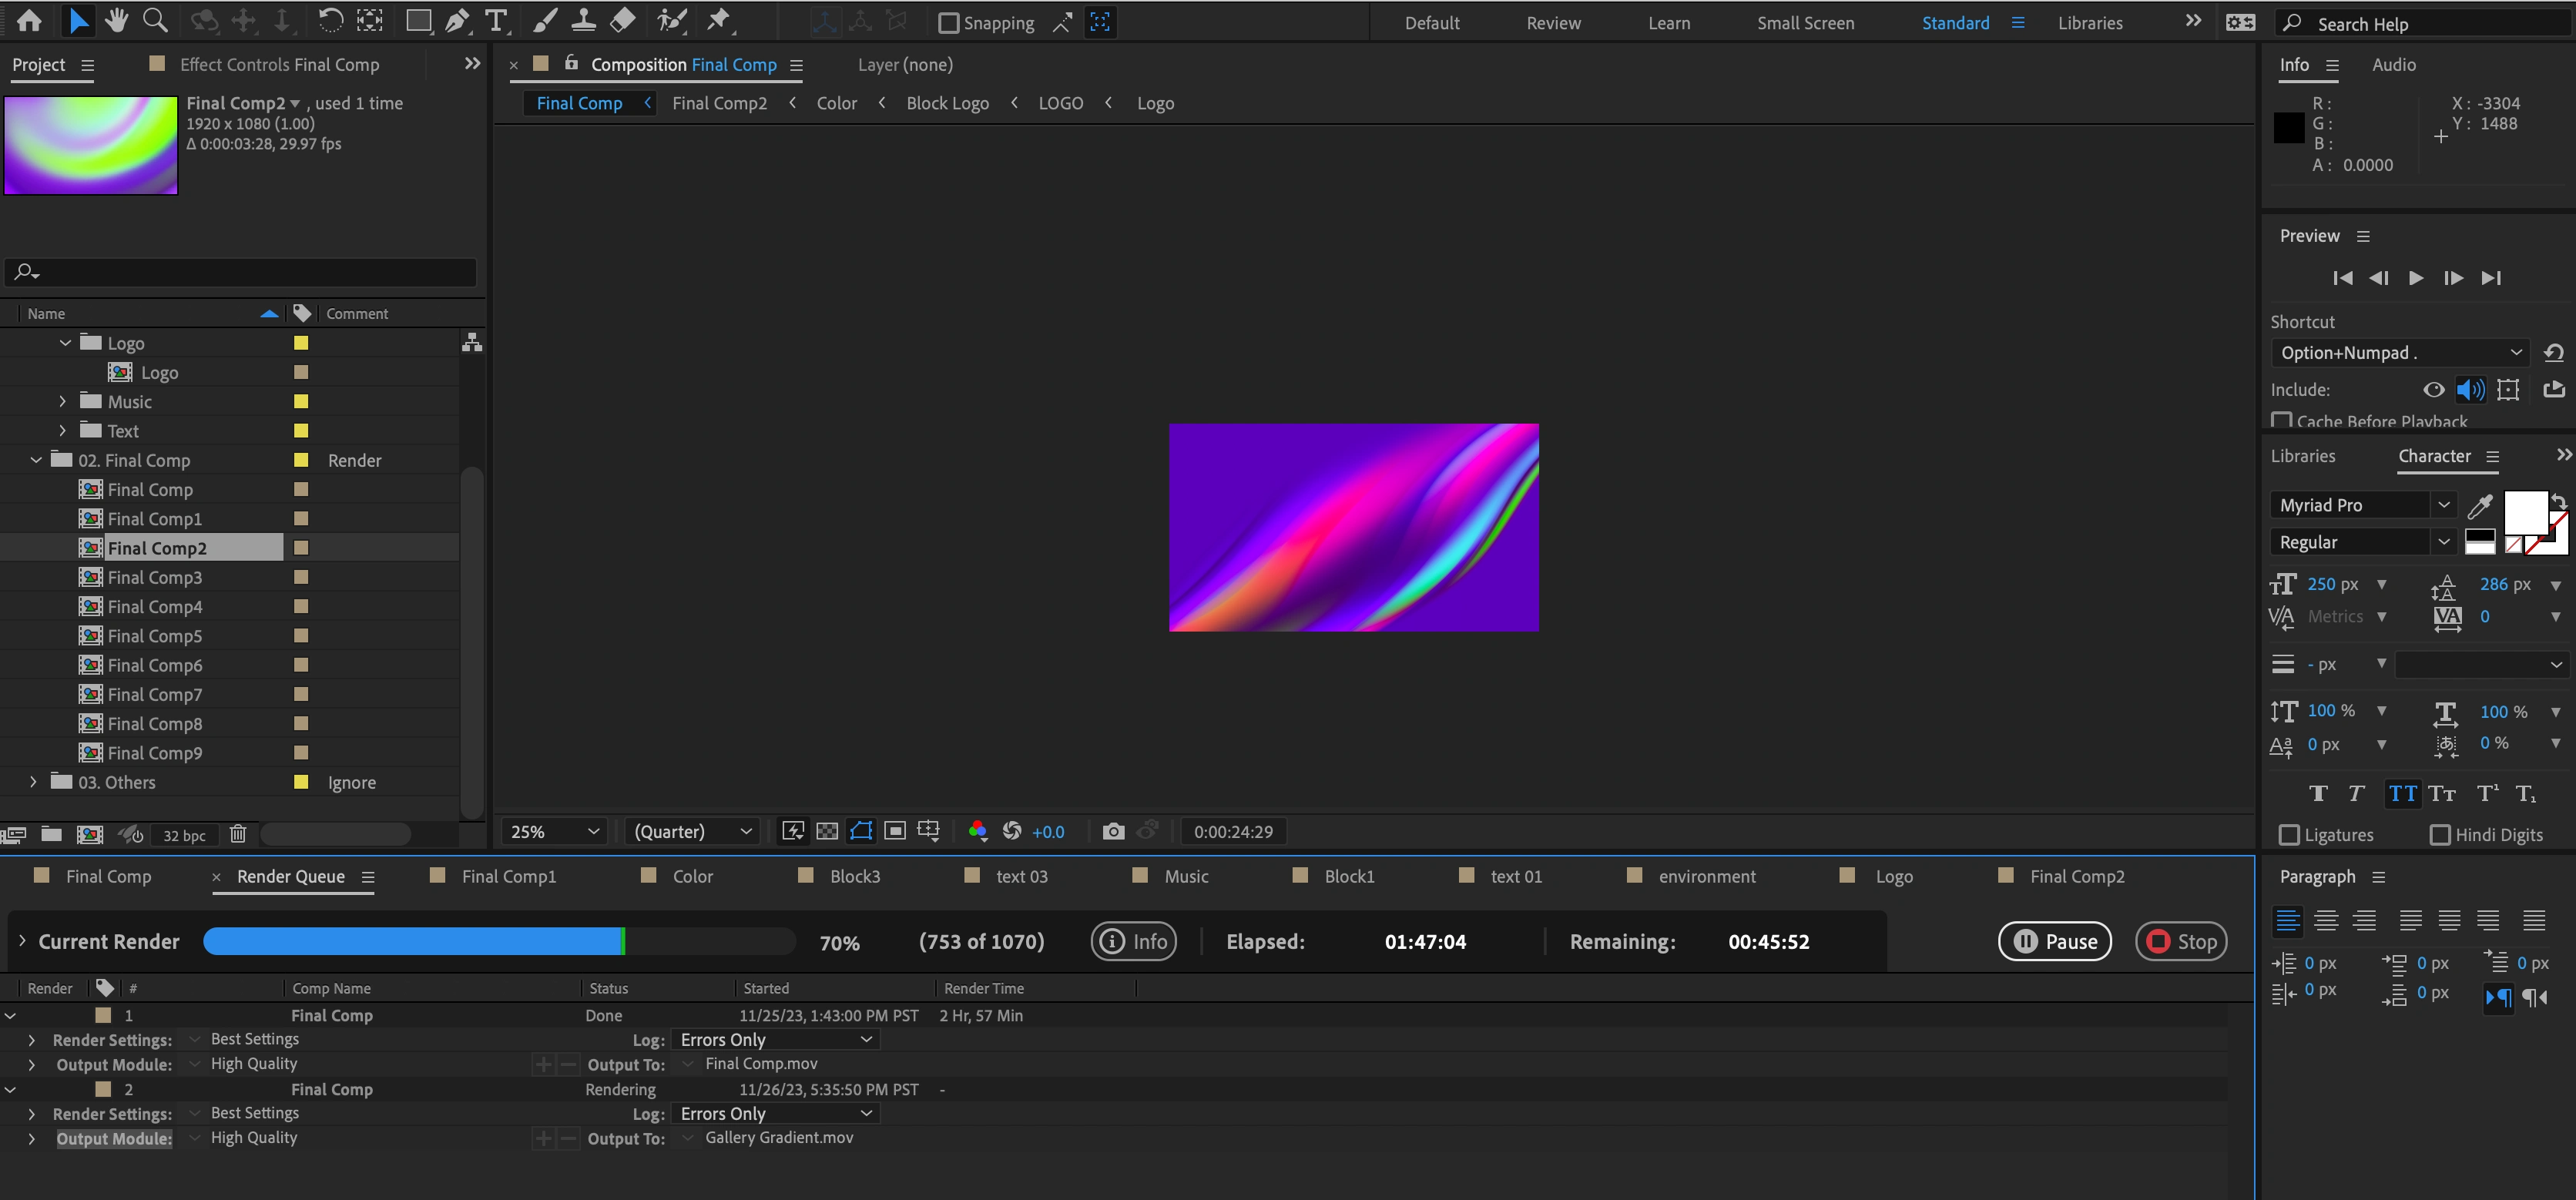Open the Myriad Pro font dropdown

pos(2444,505)
